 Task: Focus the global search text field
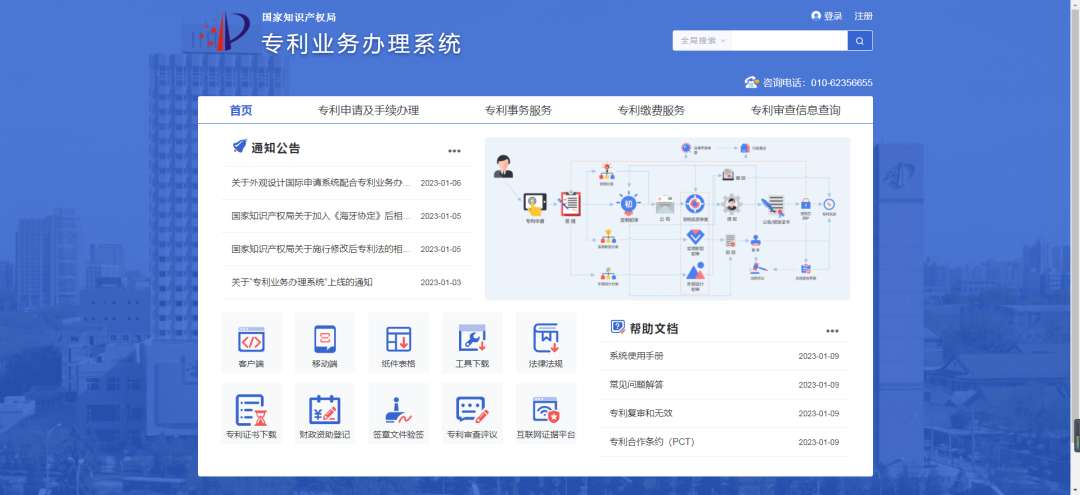789,41
